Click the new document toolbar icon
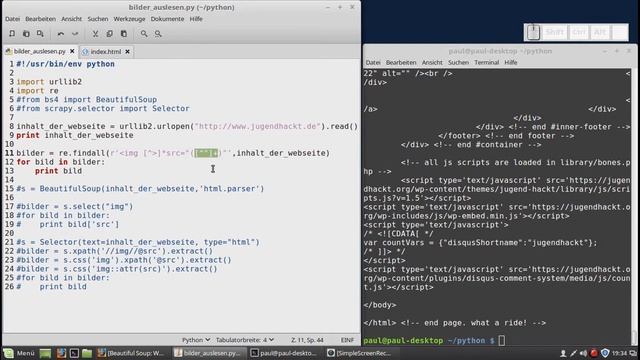Image resolution: width=640 pixels, height=360 pixels. pyautogui.click(x=12, y=34)
